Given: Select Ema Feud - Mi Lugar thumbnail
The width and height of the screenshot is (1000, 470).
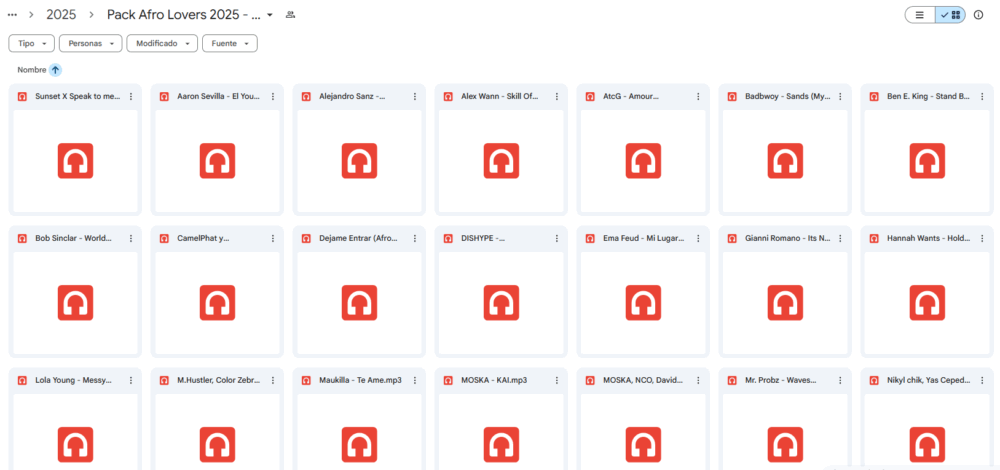Looking at the screenshot, I should (643, 303).
